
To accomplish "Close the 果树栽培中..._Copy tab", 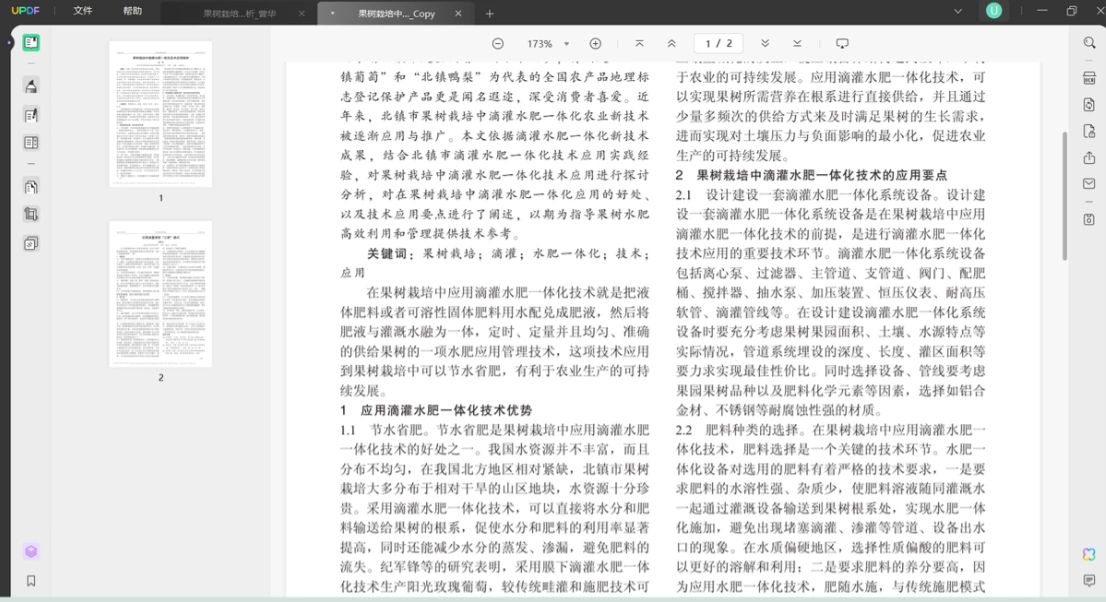I will 458,13.
